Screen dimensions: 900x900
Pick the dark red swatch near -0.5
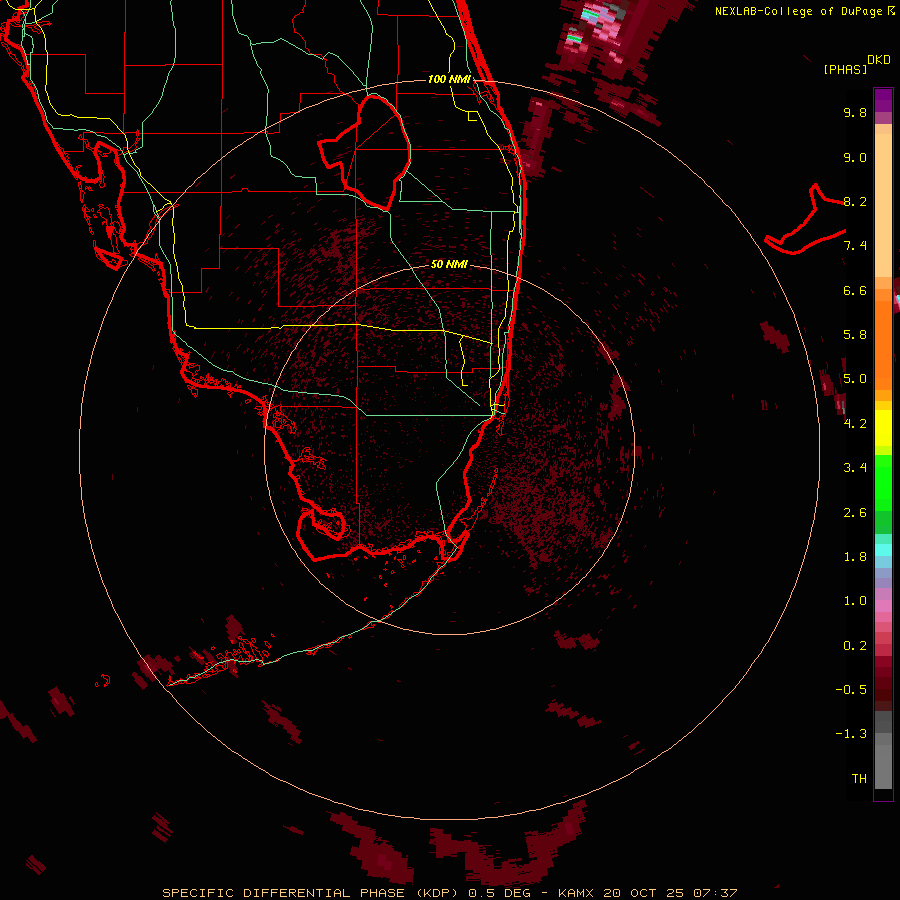tap(883, 689)
